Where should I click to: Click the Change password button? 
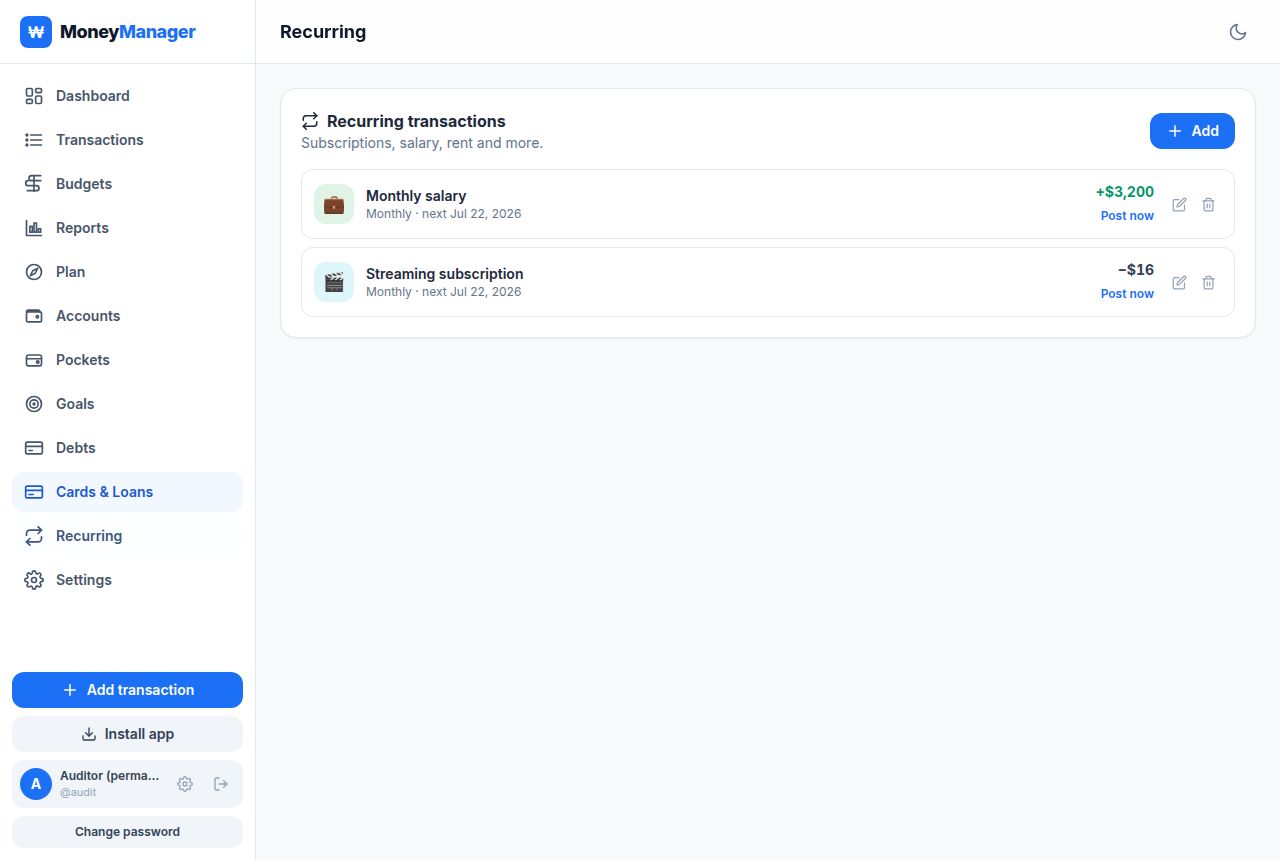[x=127, y=832]
